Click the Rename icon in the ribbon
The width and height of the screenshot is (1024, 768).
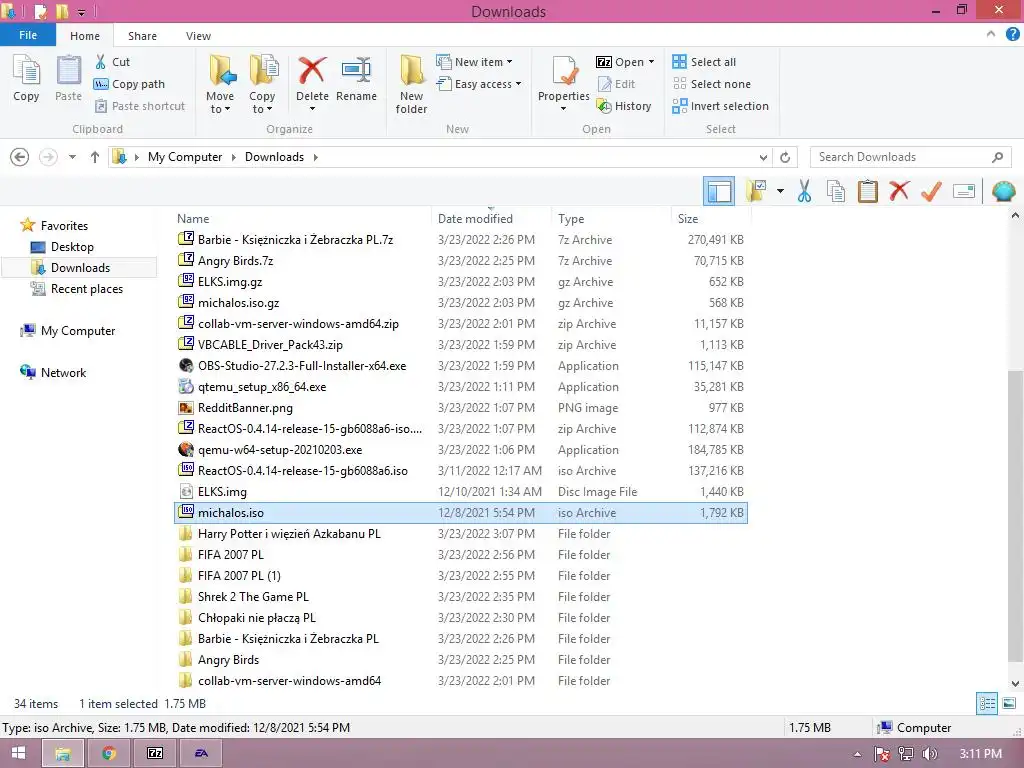(356, 71)
